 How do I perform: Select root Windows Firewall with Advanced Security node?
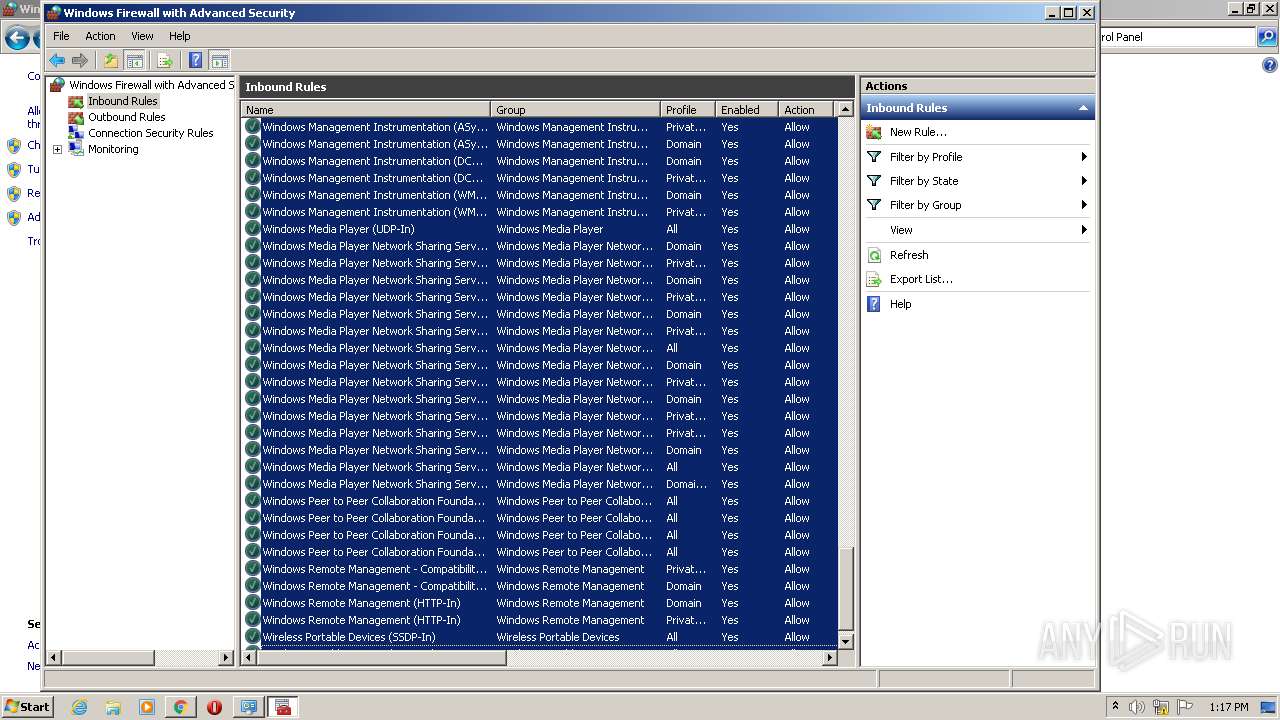pos(150,85)
